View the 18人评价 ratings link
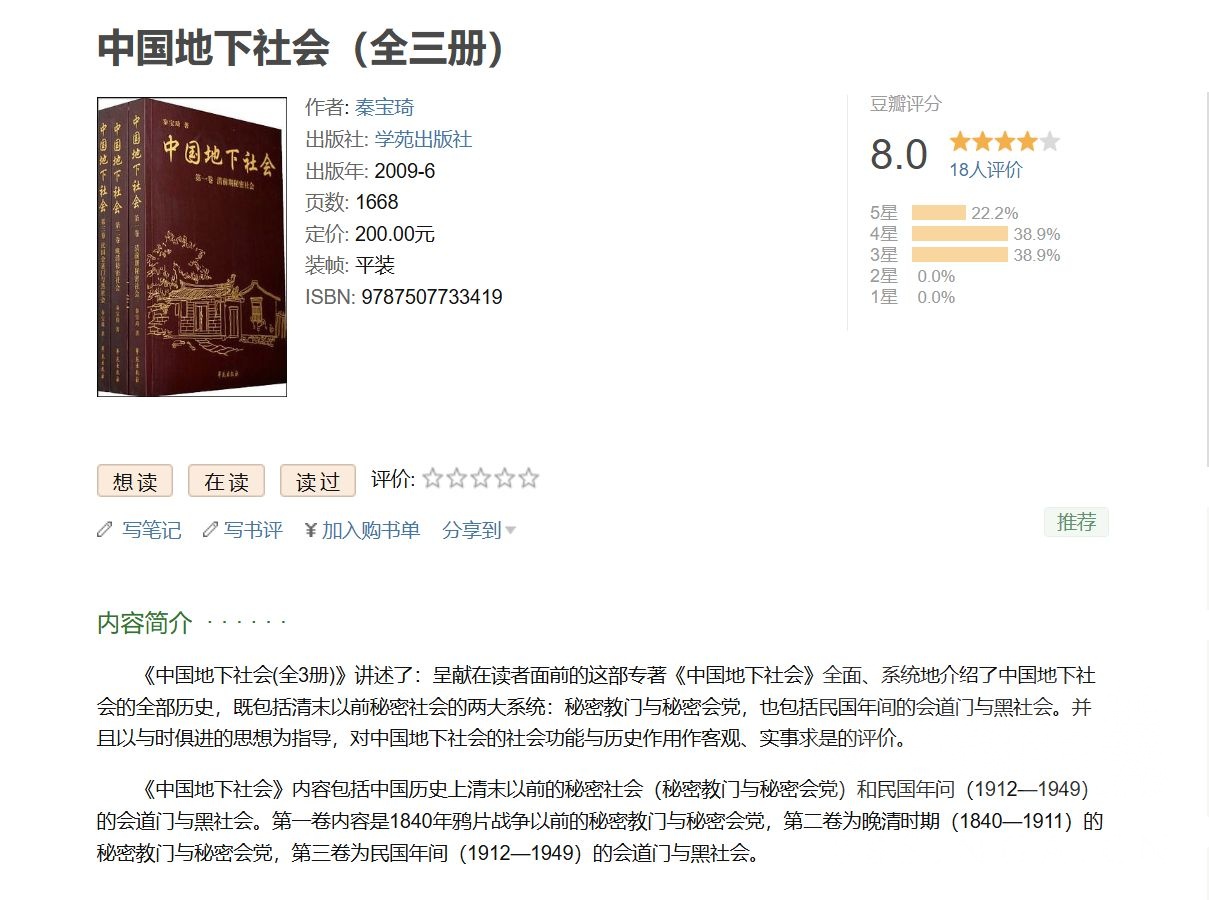Screen dimensions: 1209x900 [x=986, y=170]
